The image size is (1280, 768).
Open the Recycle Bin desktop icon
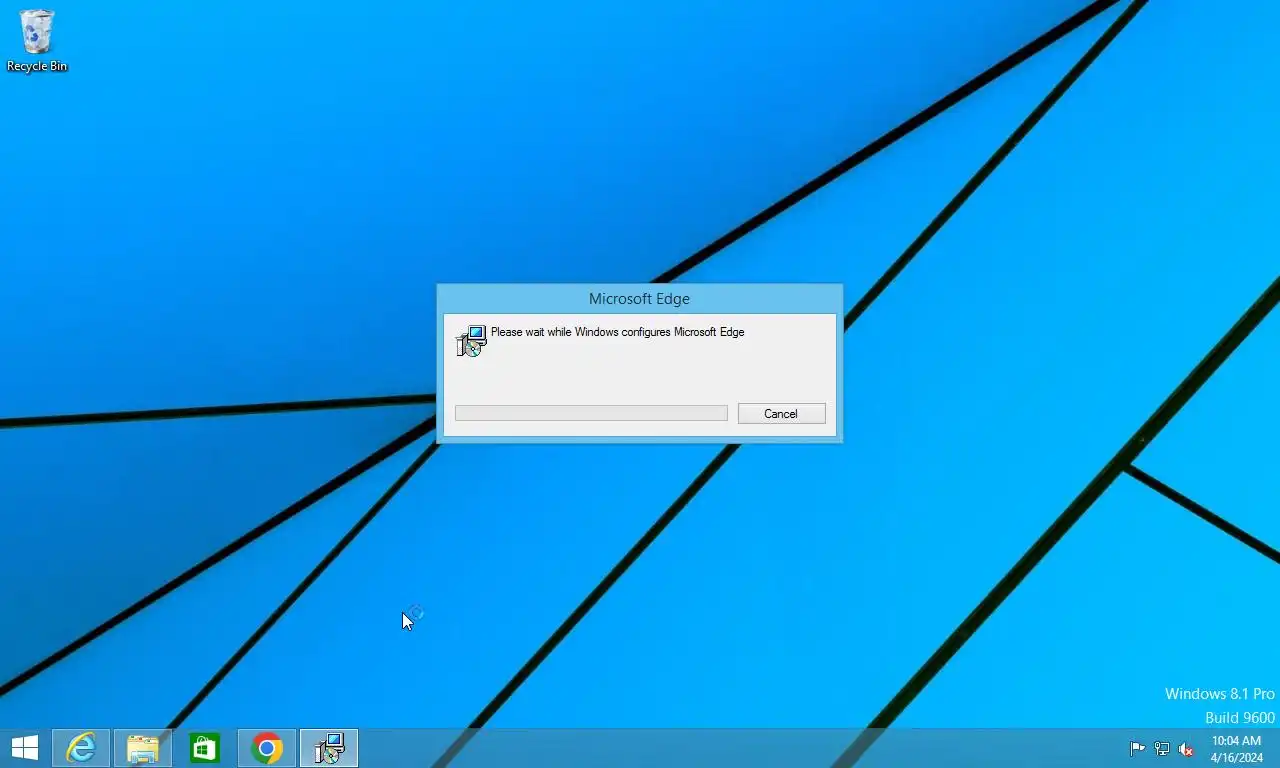tap(37, 41)
